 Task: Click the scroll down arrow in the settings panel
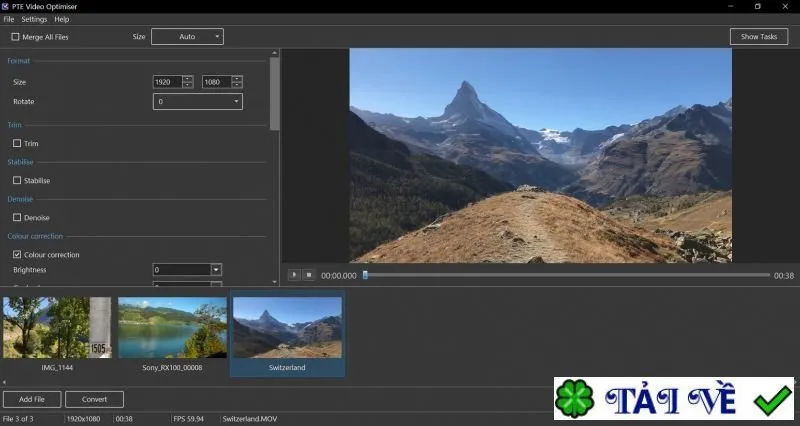274,282
